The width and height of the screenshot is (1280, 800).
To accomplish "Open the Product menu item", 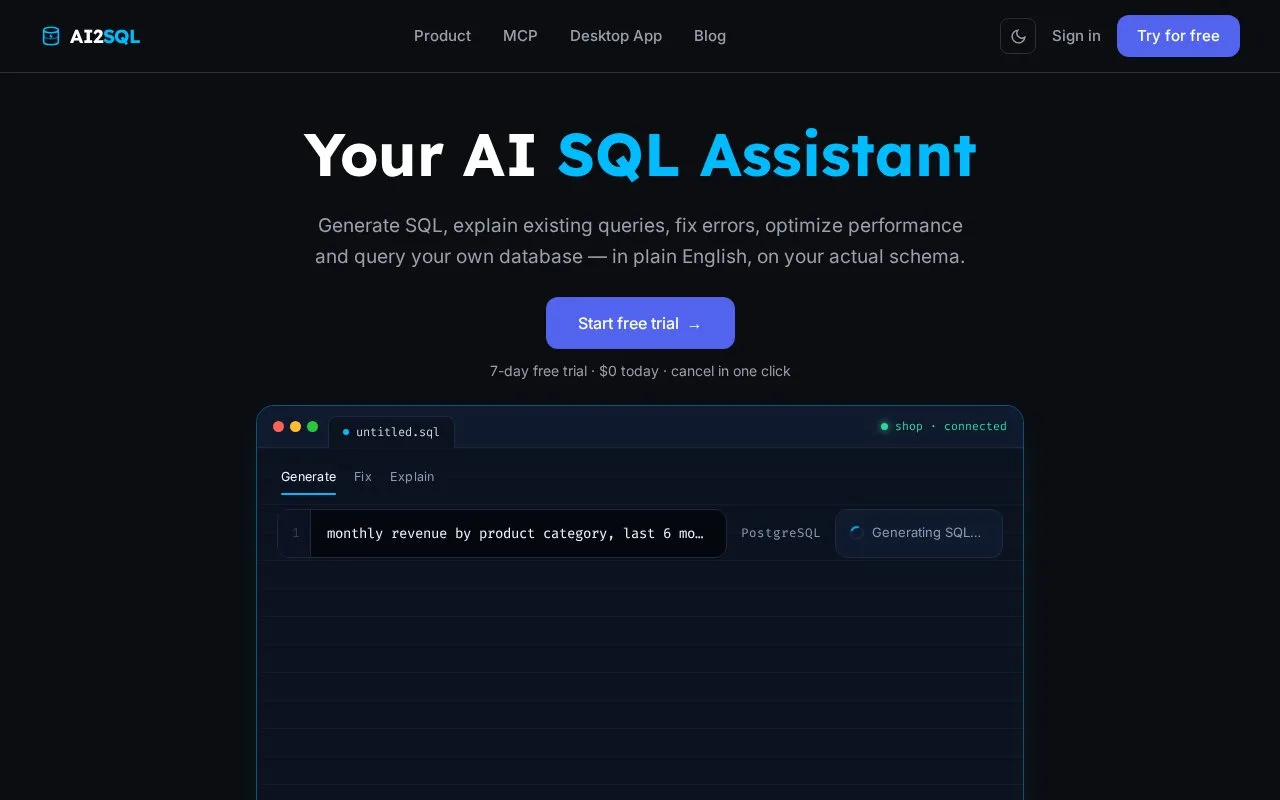I will 442,36.
